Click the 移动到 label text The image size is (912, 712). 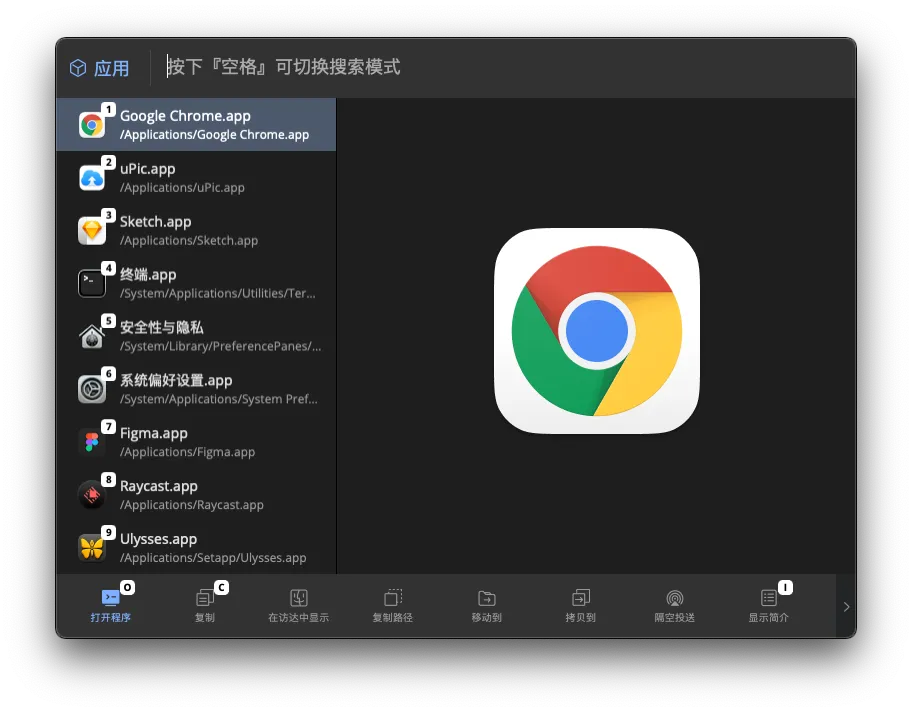click(x=487, y=618)
